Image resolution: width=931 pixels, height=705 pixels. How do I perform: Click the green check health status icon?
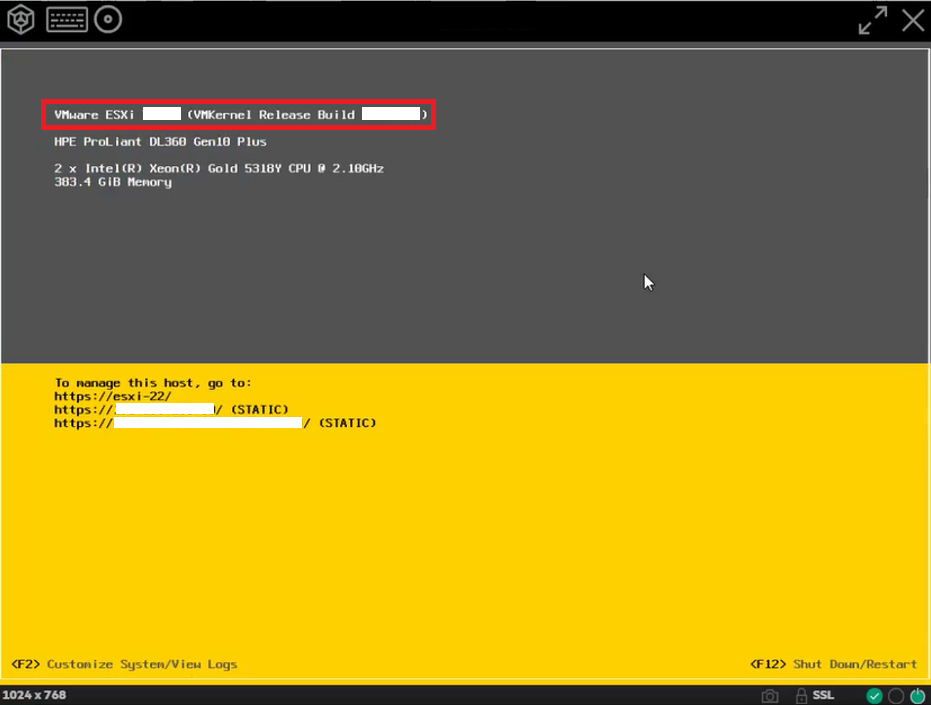[874, 695]
